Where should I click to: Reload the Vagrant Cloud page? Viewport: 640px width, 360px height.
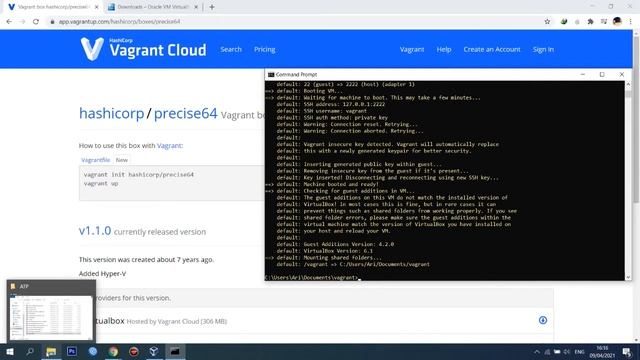pos(36,22)
